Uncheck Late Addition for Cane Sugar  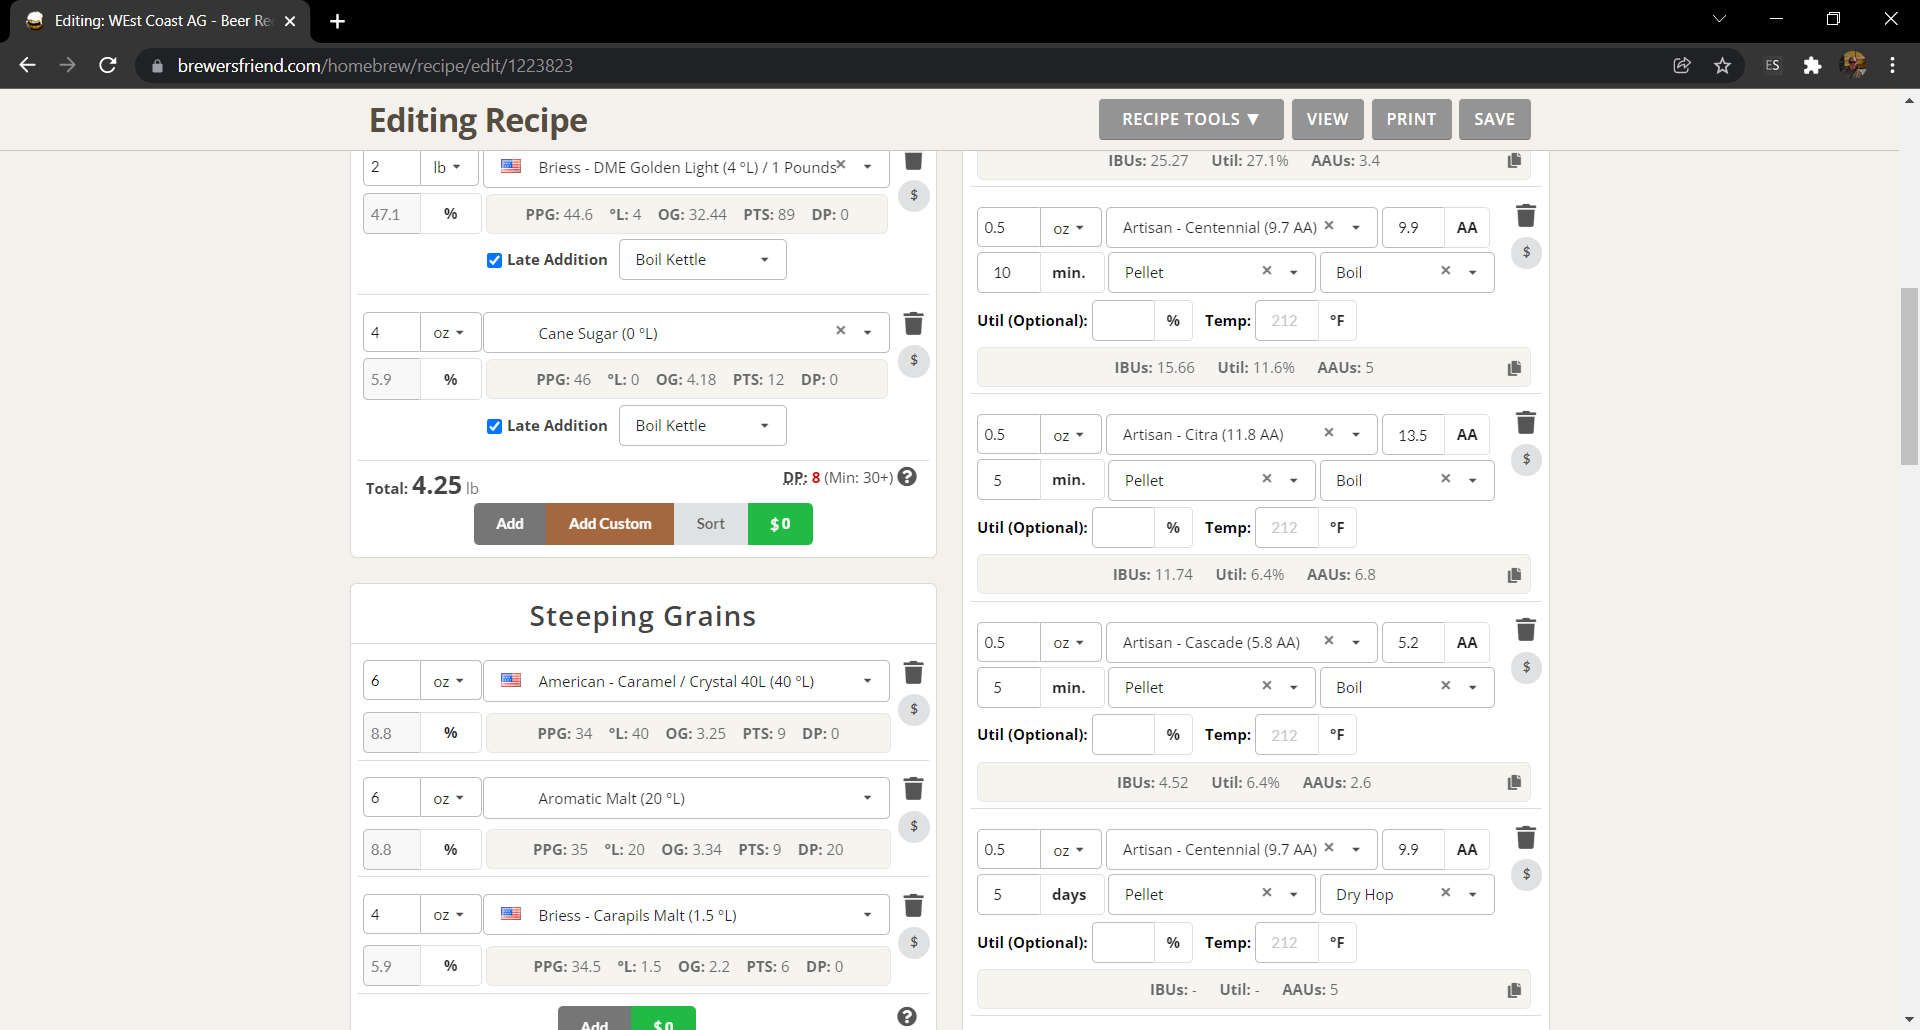coord(494,426)
